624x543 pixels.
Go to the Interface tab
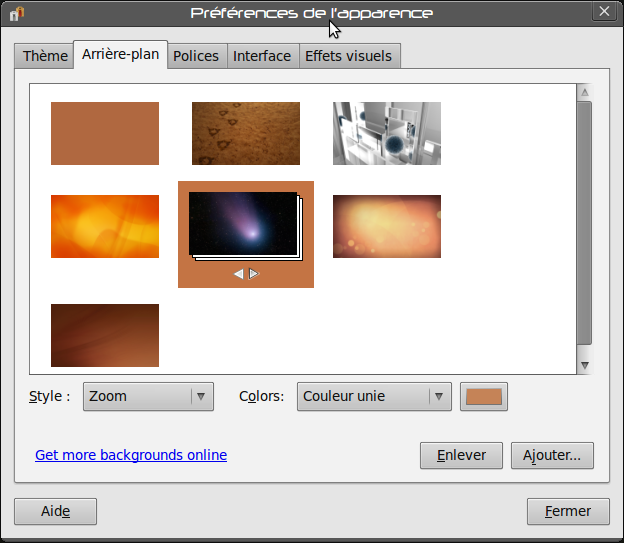[262, 56]
